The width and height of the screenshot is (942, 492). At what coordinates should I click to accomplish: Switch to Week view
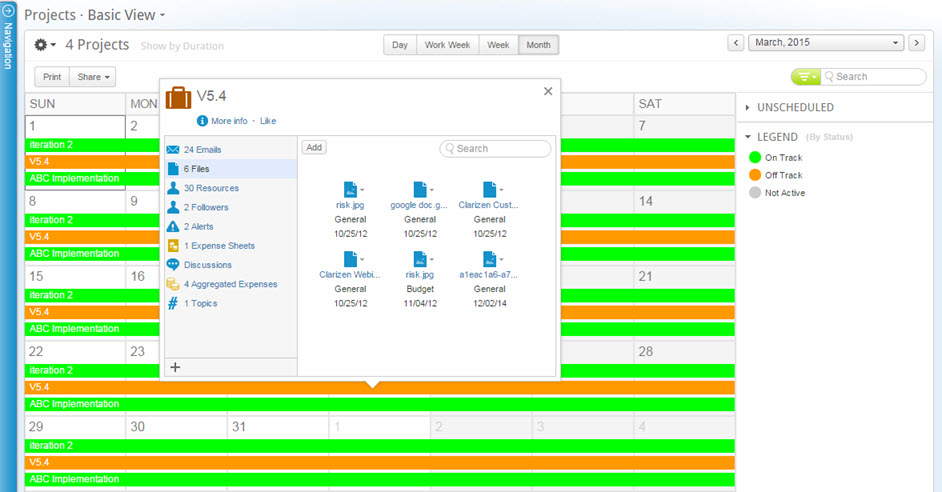498,45
